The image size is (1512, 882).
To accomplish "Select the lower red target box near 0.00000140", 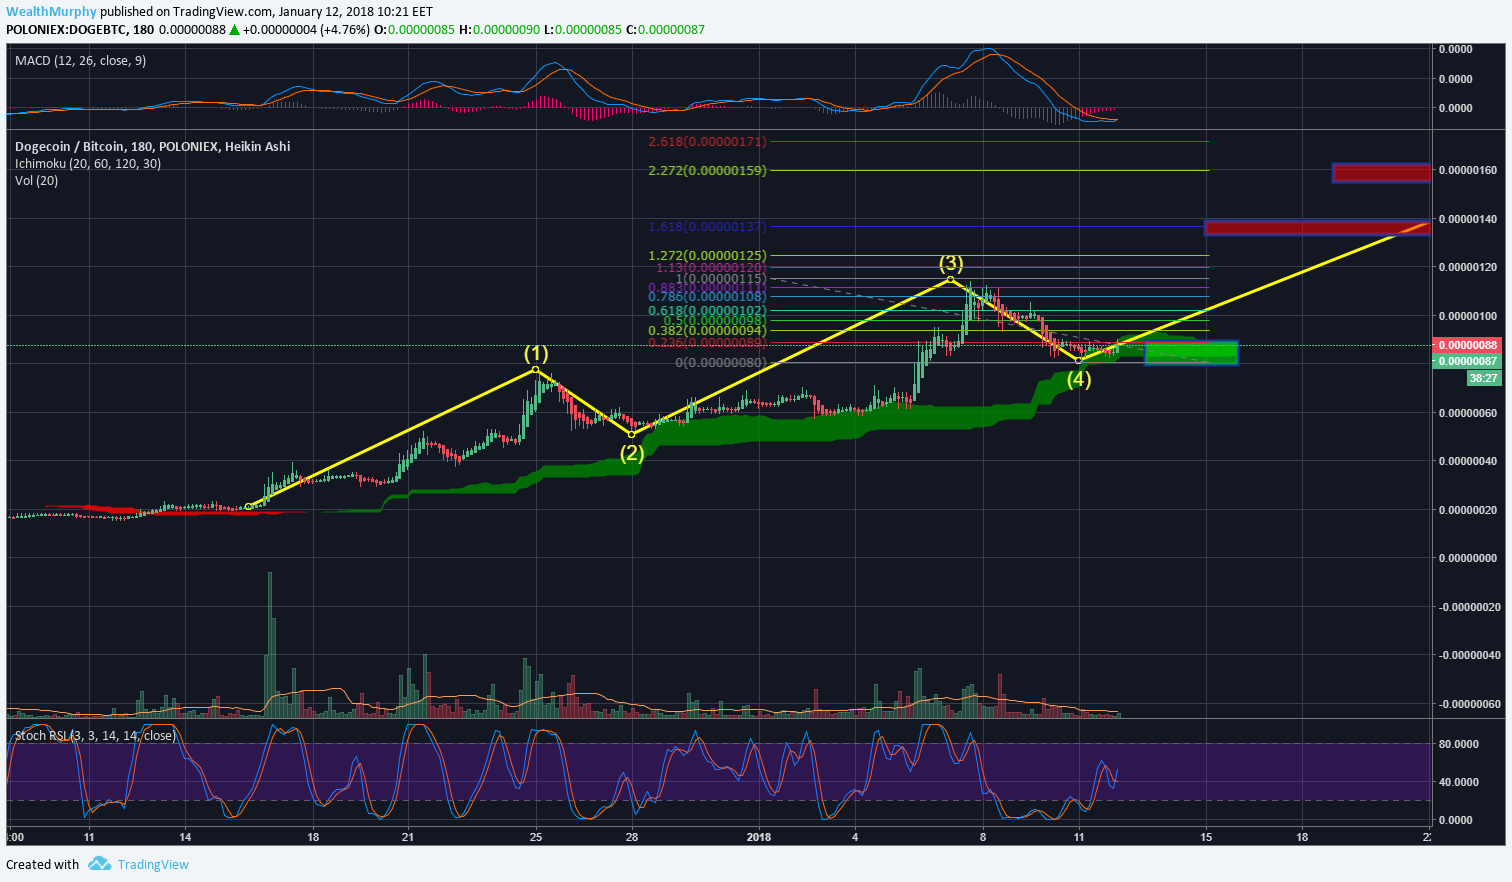I will tap(1317, 228).
